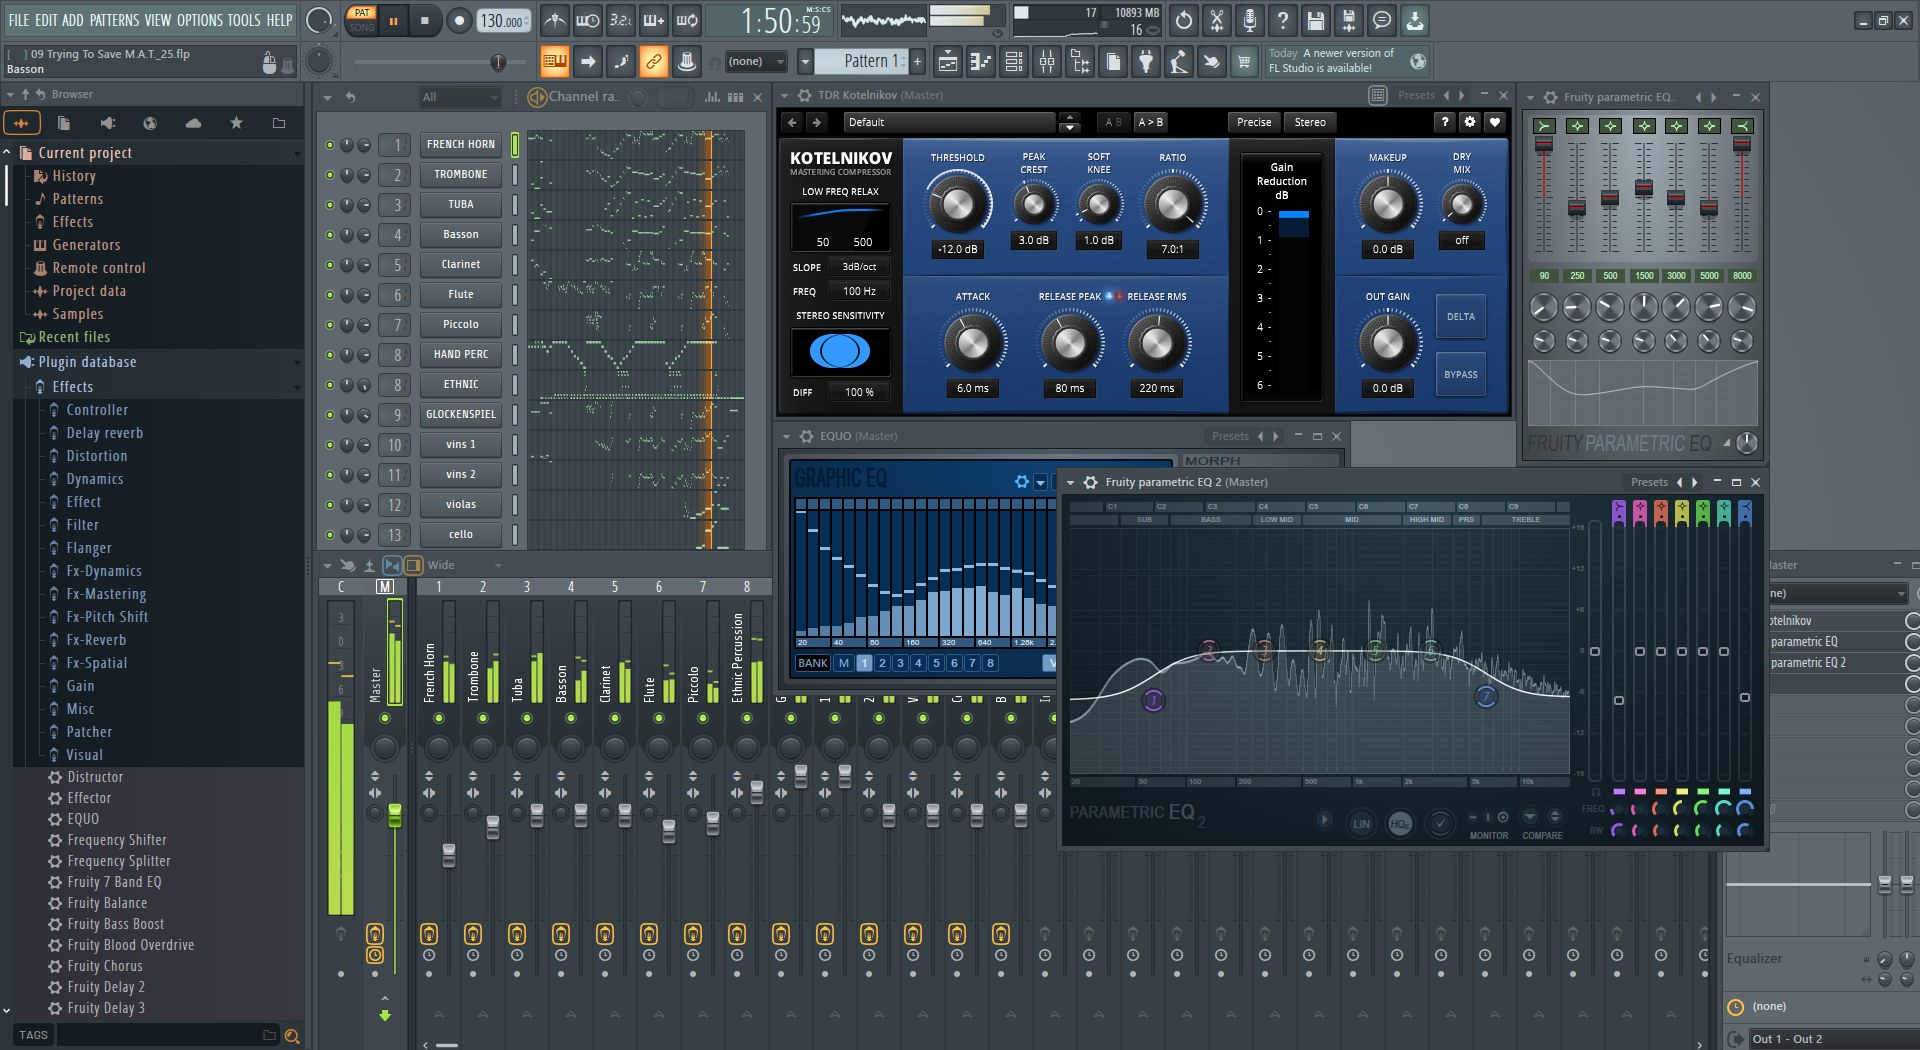Open the playlist view icon
Image resolution: width=1920 pixels, height=1050 pixels.
(x=948, y=62)
